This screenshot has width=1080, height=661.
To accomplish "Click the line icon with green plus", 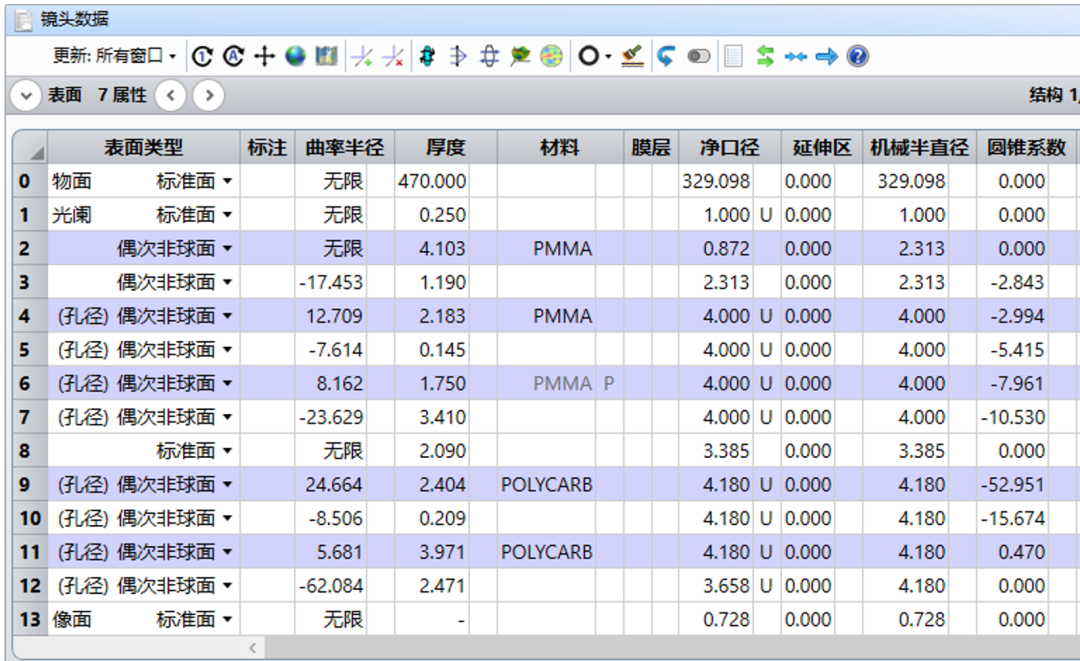I will click(x=362, y=56).
